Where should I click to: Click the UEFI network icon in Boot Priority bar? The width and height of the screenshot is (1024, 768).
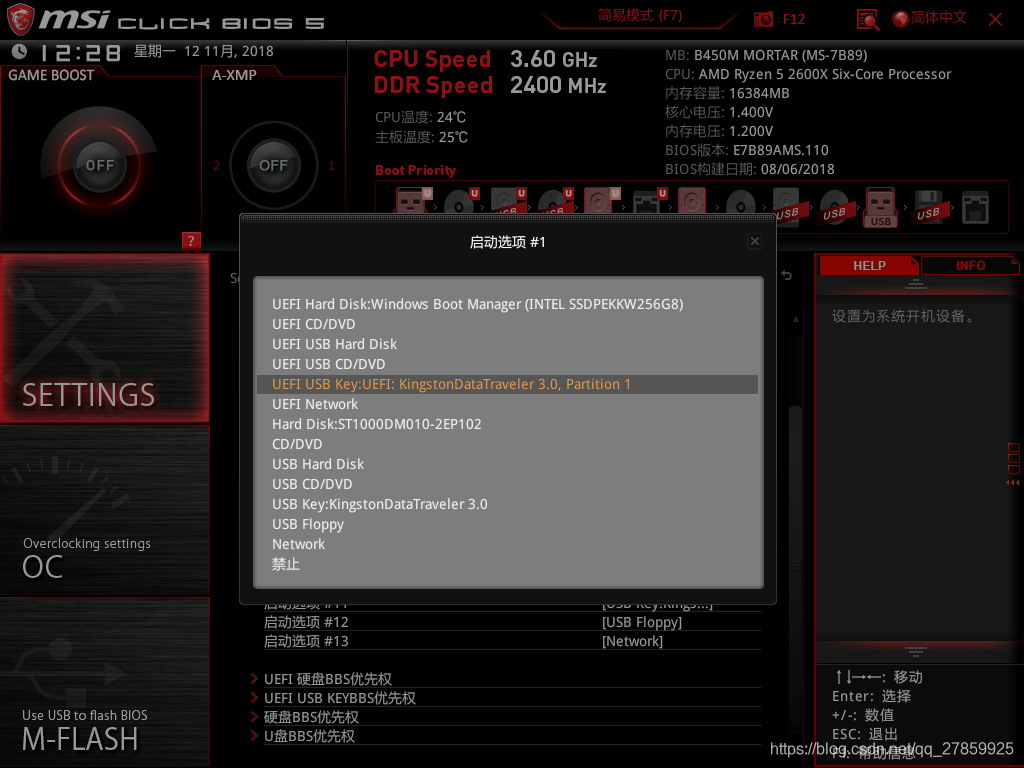[x=649, y=200]
